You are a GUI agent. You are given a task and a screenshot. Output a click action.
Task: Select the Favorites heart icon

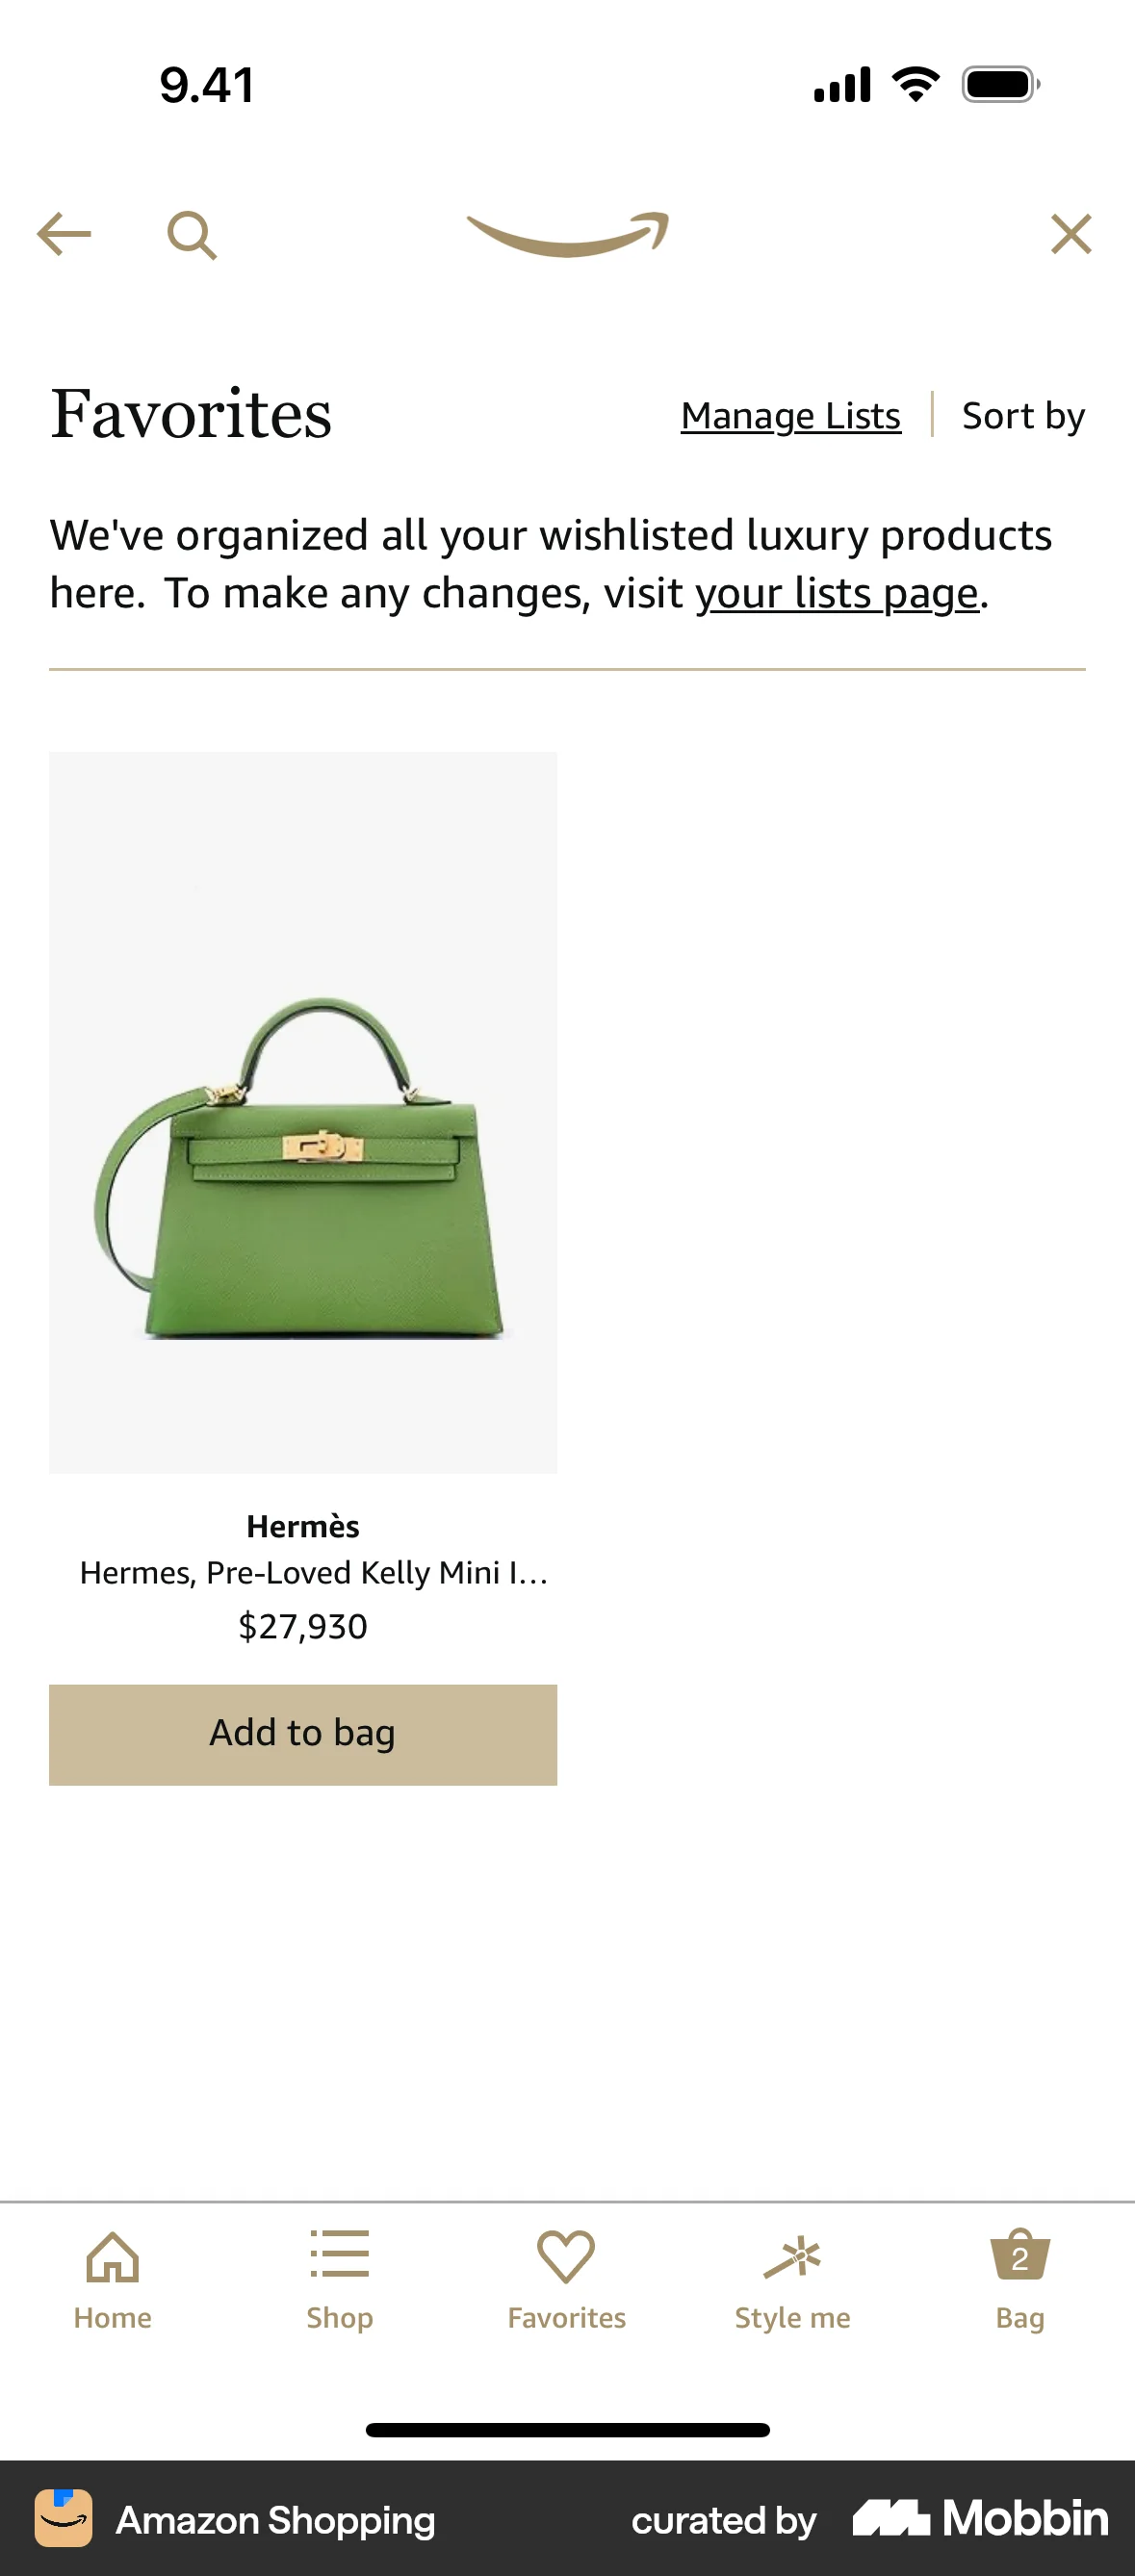click(566, 2257)
